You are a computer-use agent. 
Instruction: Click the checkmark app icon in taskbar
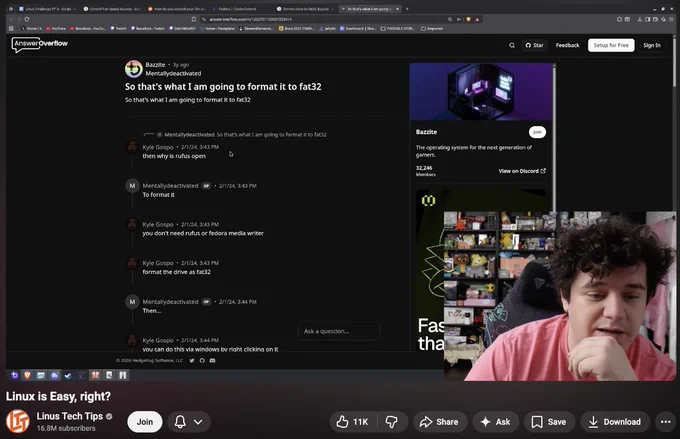68,375
